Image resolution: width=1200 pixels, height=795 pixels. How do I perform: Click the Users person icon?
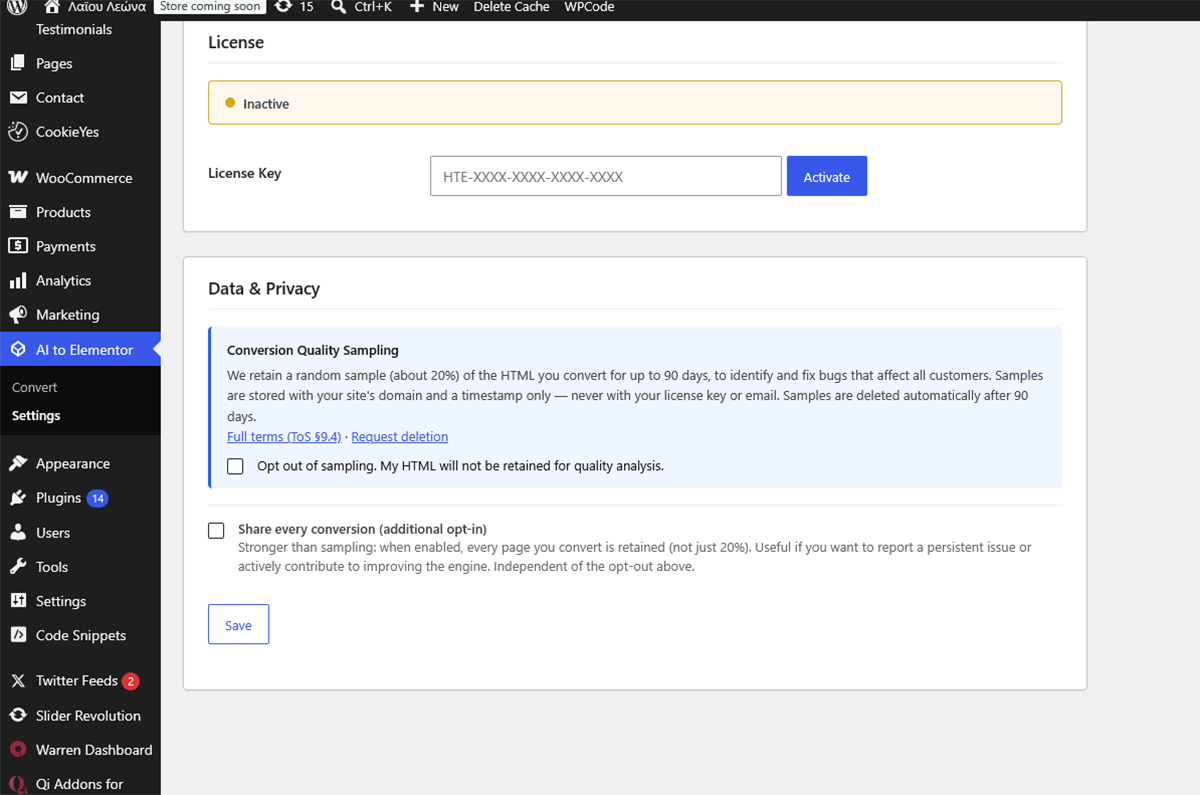[x=18, y=533]
